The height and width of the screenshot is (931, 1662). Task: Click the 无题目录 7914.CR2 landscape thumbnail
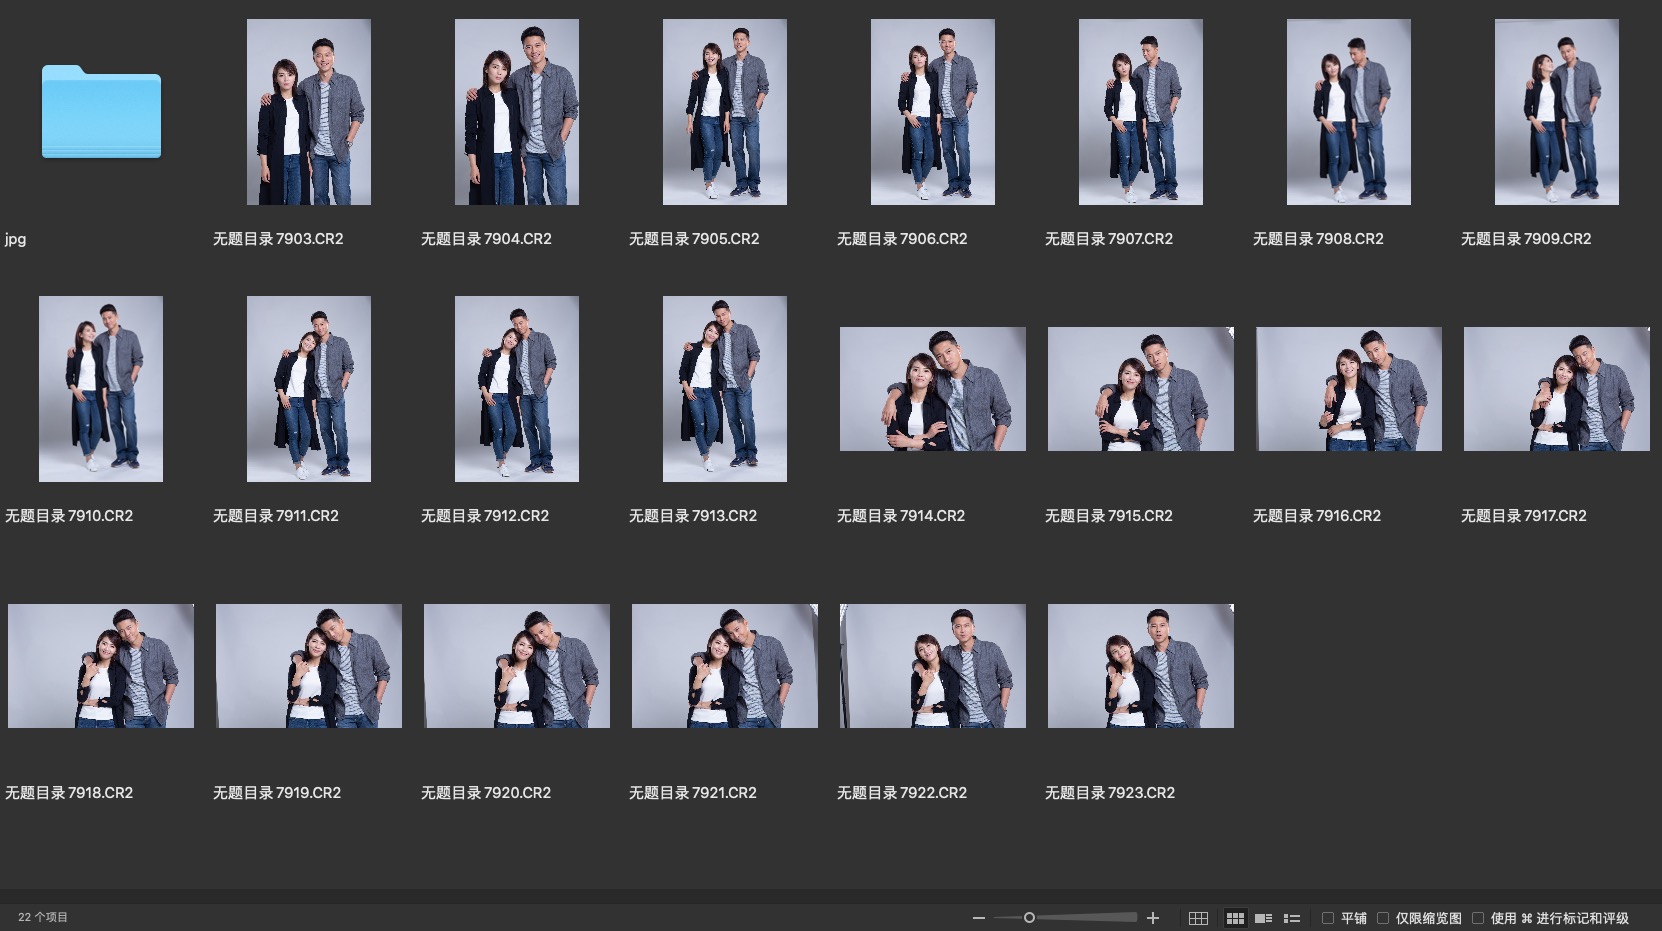(932, 389)
